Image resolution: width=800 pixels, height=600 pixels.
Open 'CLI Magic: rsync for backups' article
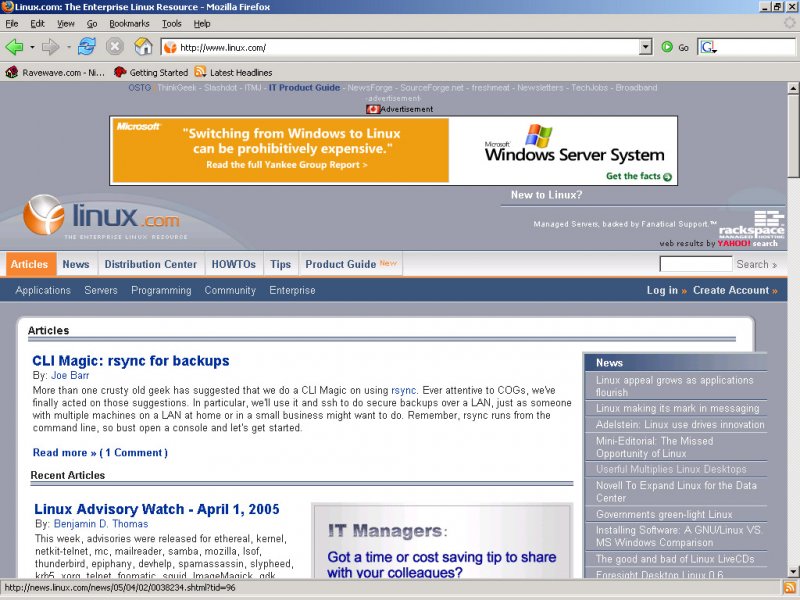pyautogui.click(x=131, y=361)
